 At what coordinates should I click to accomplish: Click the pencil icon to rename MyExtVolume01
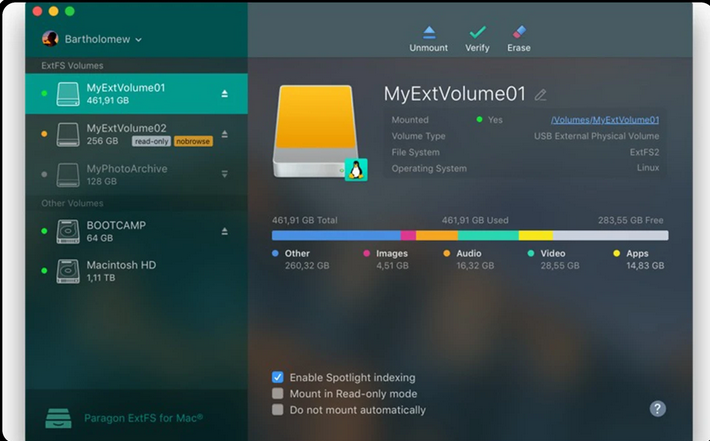(x=540, y=95)
